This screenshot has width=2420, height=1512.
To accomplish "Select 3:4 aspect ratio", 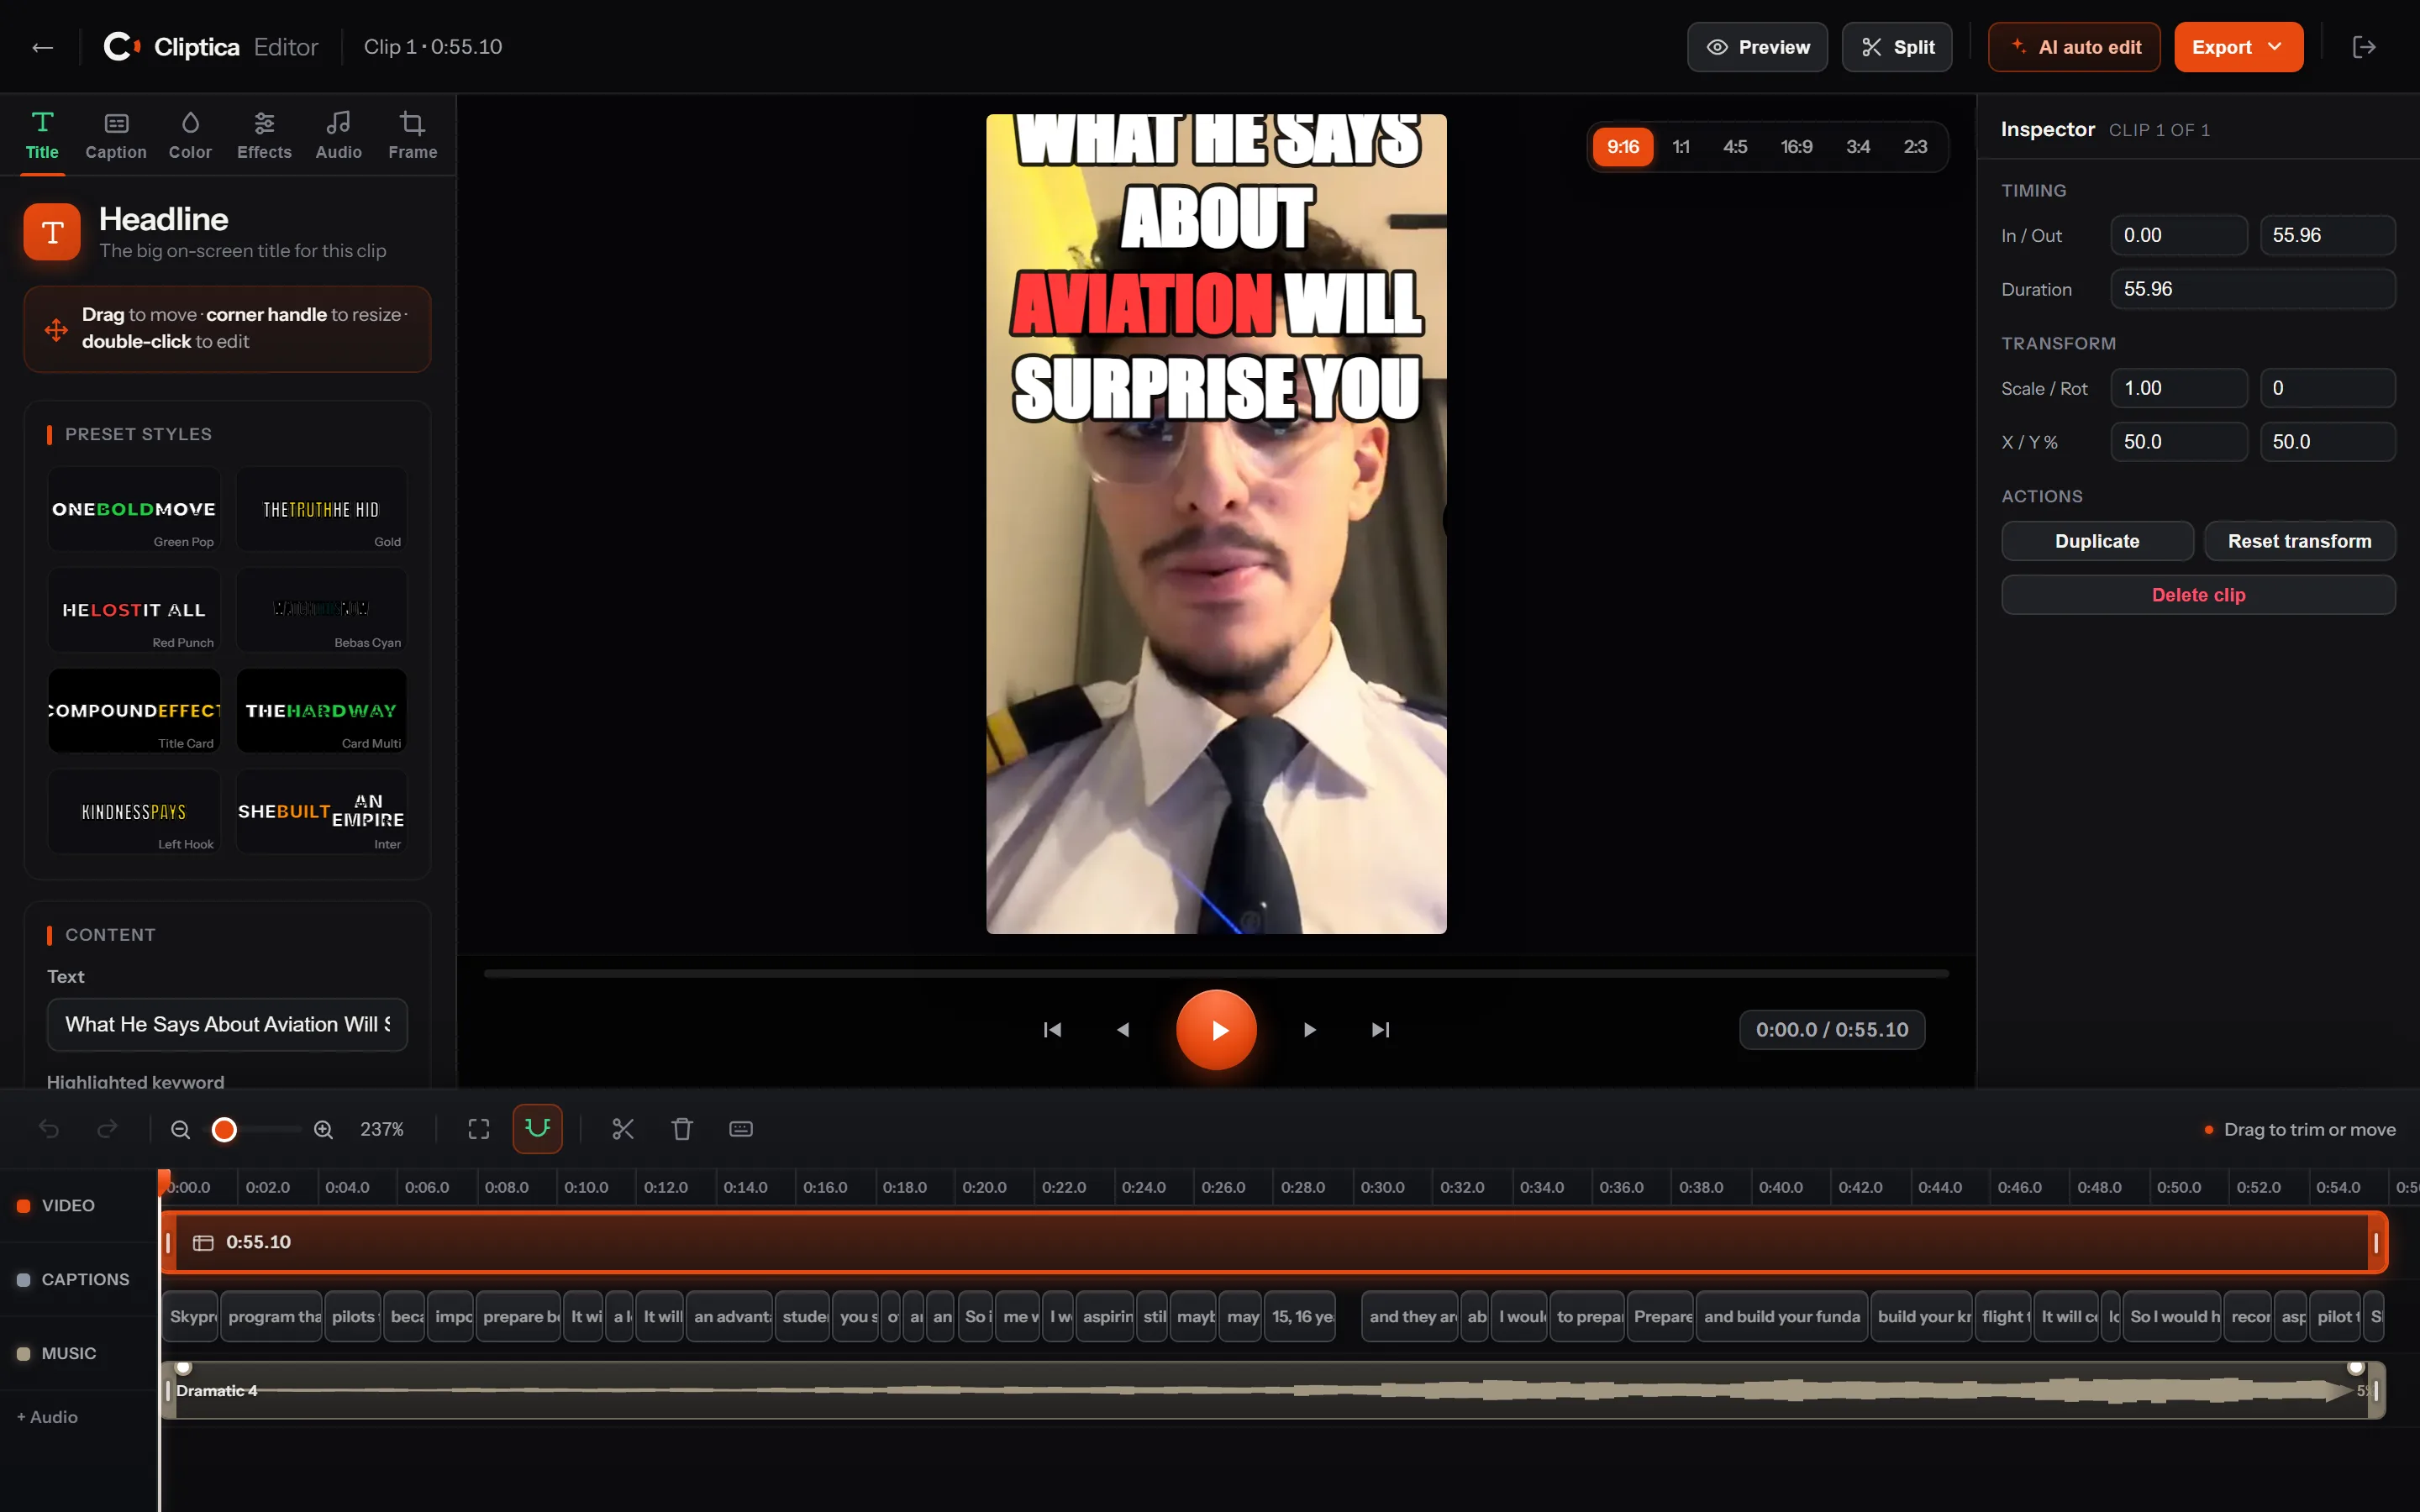I will [1858, 147].
